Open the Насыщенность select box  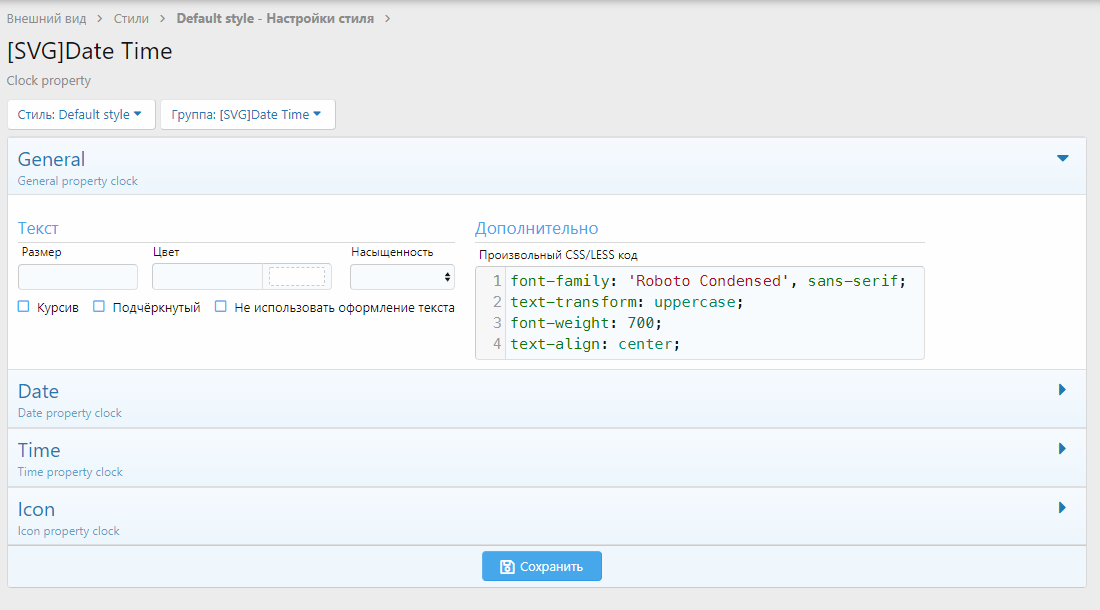402,277
